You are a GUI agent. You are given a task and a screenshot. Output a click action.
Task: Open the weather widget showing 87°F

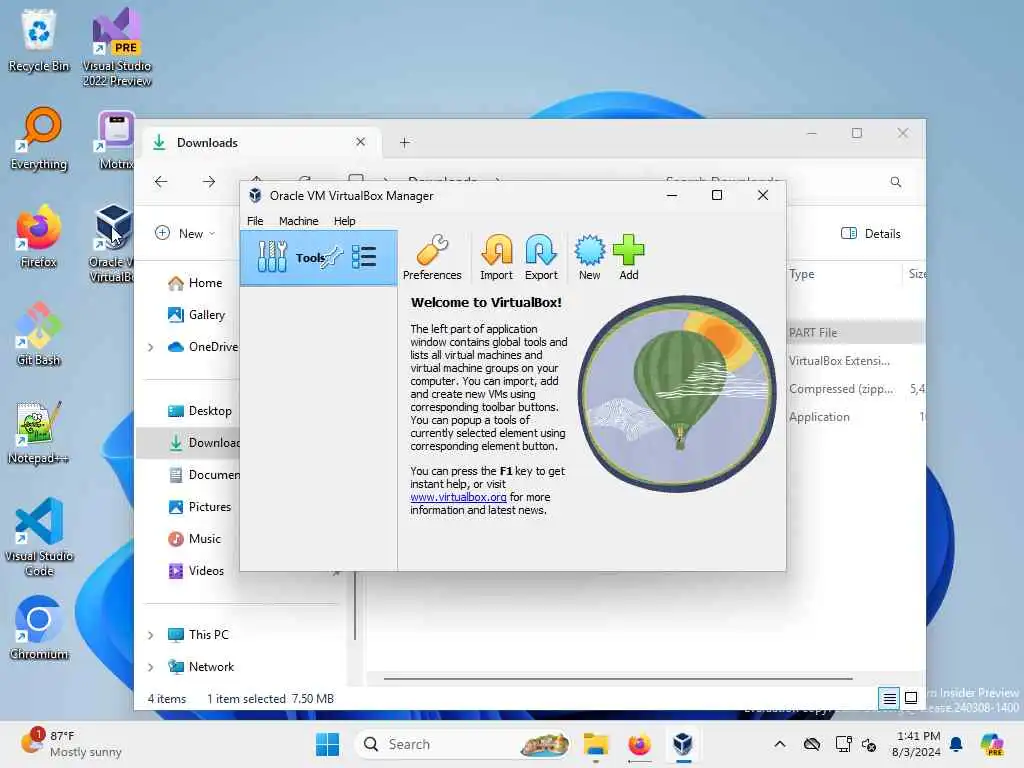[71, 744]
